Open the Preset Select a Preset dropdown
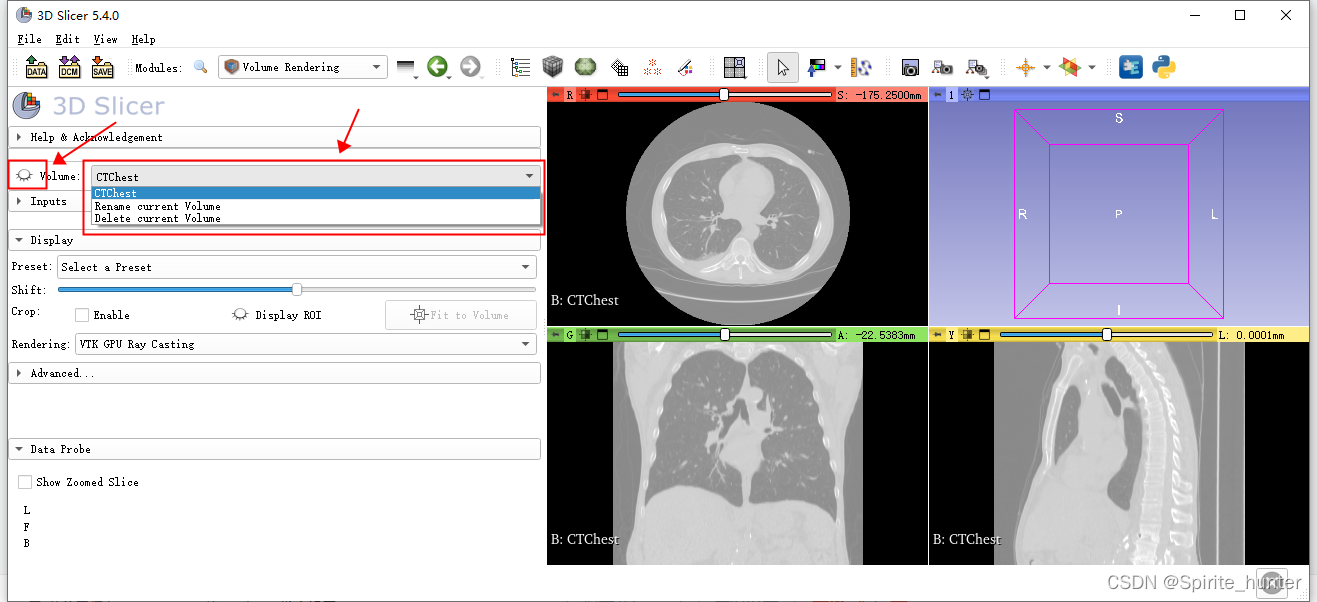 [x=297, y=267]
